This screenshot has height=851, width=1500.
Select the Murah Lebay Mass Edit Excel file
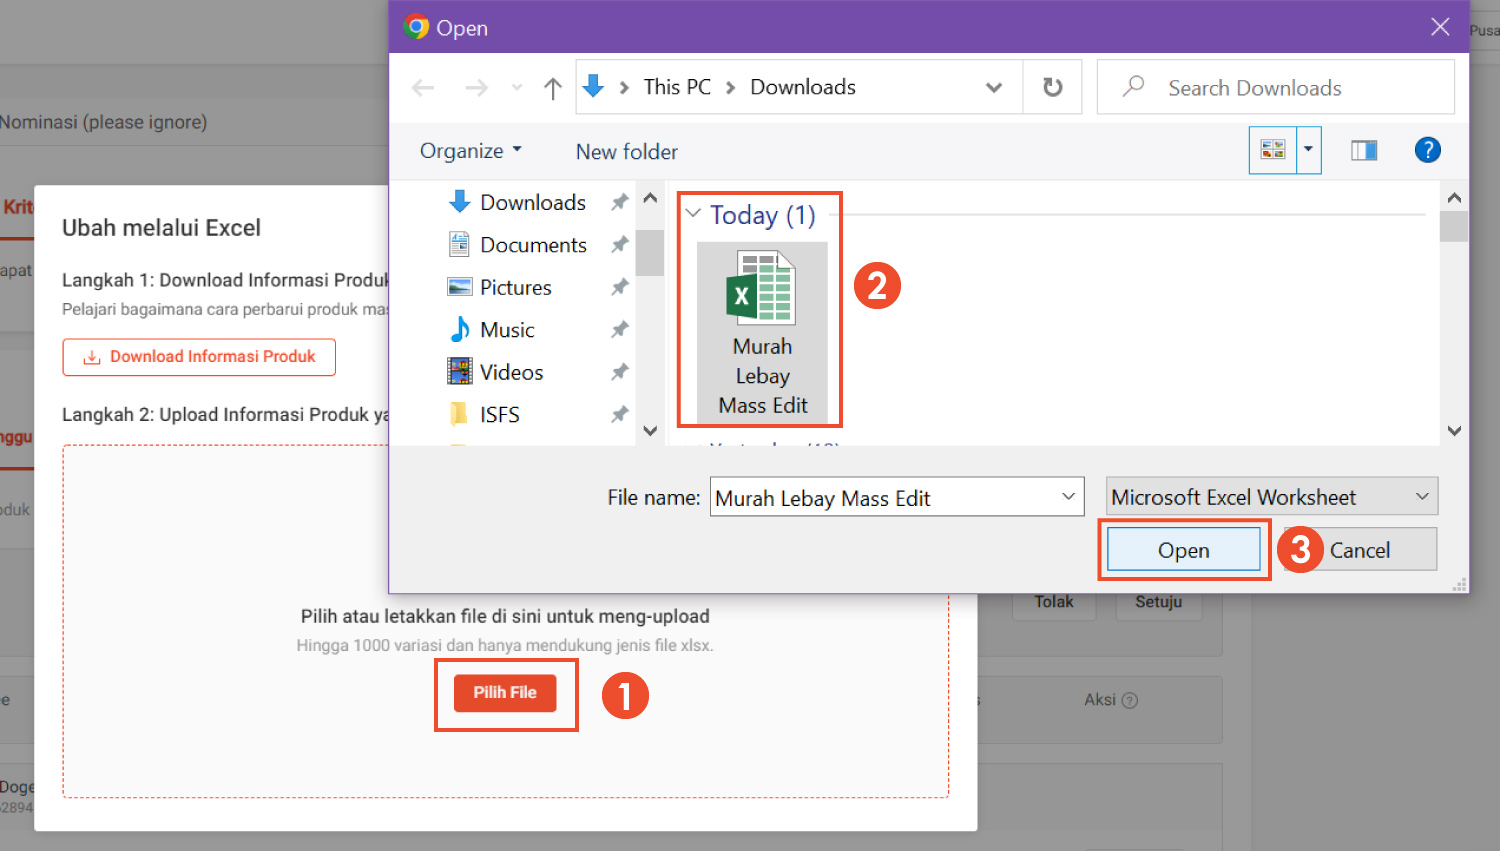(x=762, y=332)
